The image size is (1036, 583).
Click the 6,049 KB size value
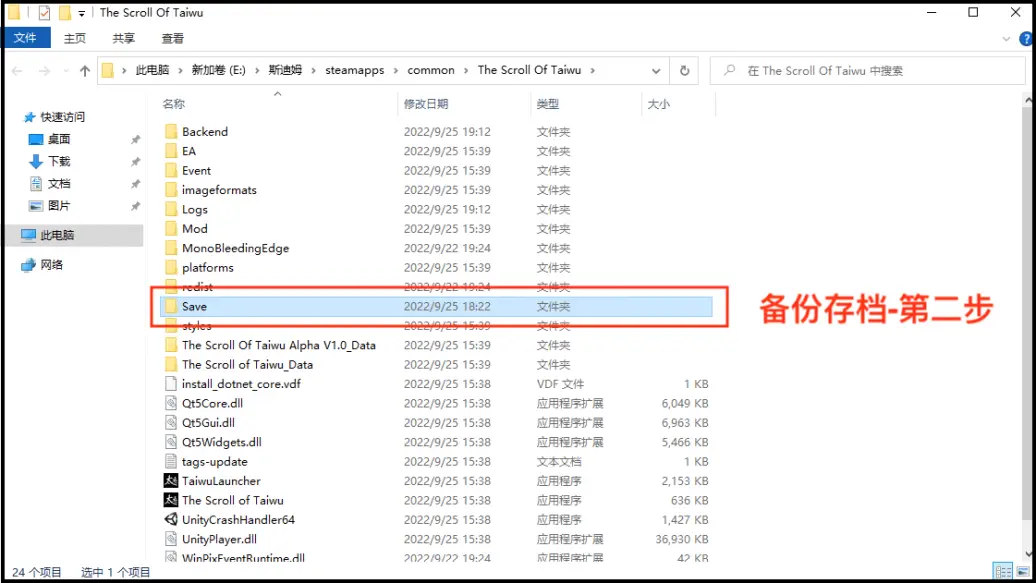685,403
